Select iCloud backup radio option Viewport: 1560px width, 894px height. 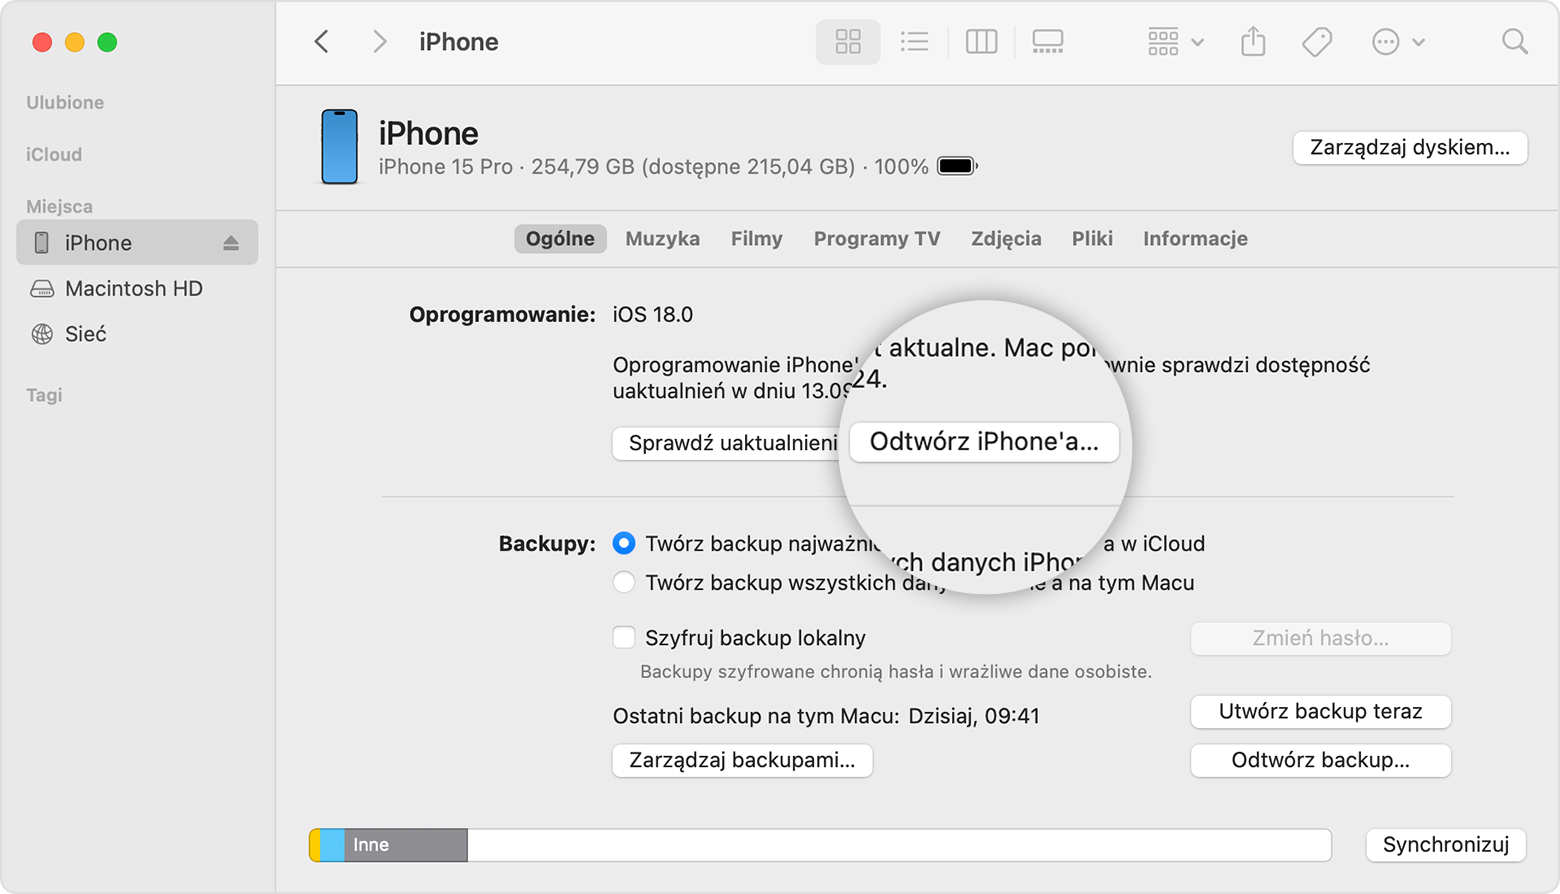[624, 543]
